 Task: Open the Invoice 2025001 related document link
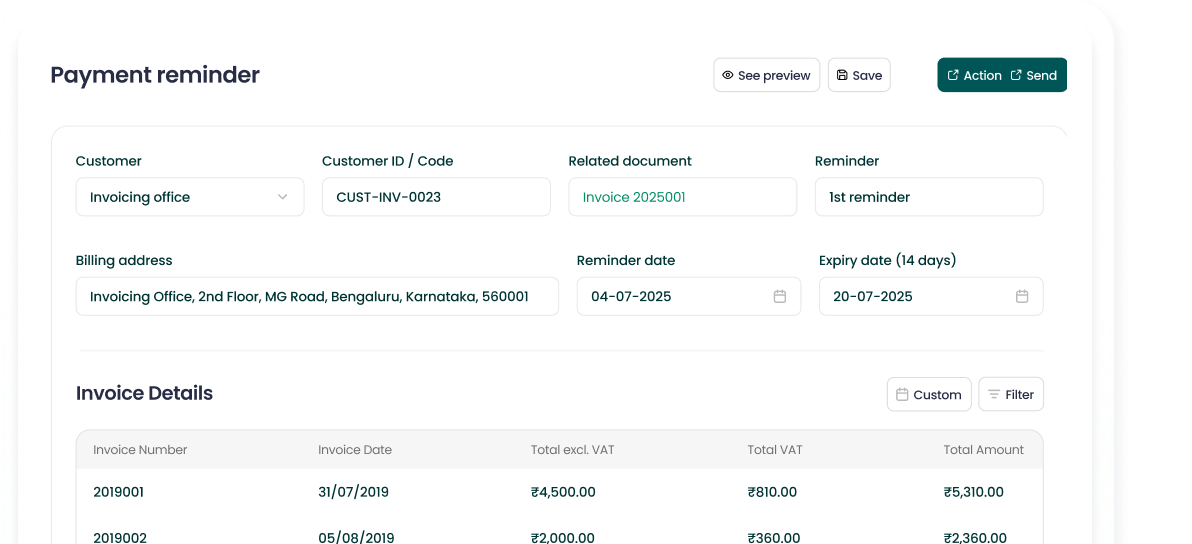634,197
